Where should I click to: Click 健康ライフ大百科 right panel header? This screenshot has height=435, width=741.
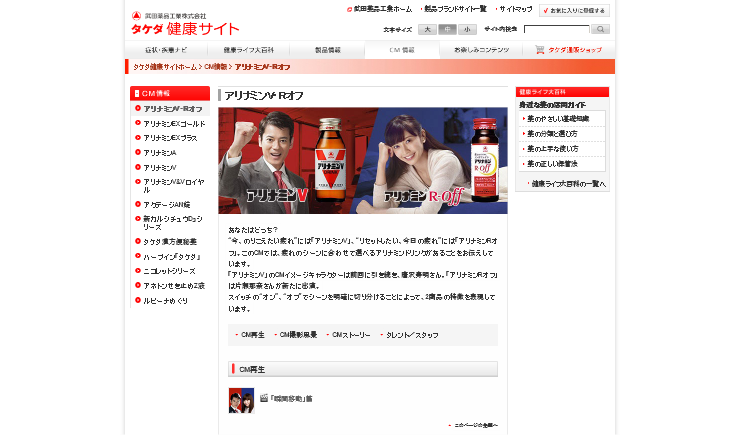[x=562, y=92]
